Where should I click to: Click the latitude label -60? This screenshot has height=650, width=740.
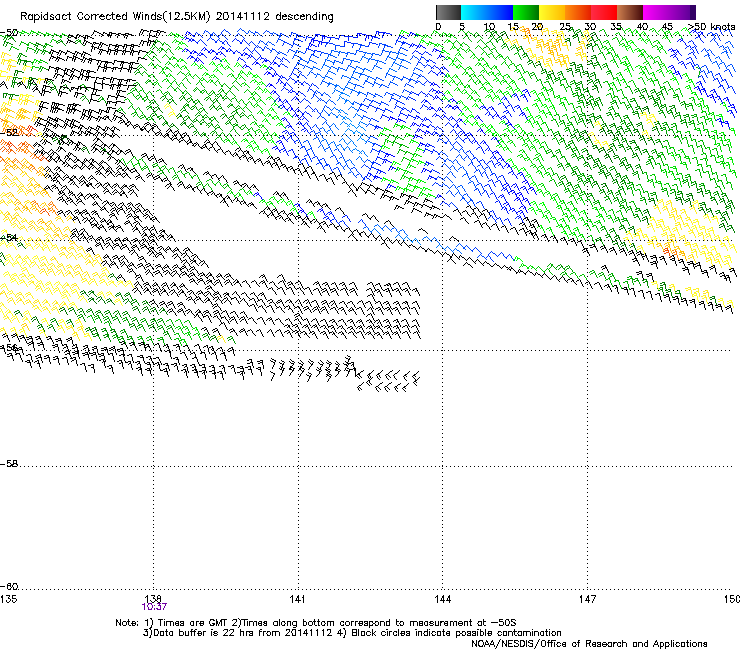tap(9, 587)
